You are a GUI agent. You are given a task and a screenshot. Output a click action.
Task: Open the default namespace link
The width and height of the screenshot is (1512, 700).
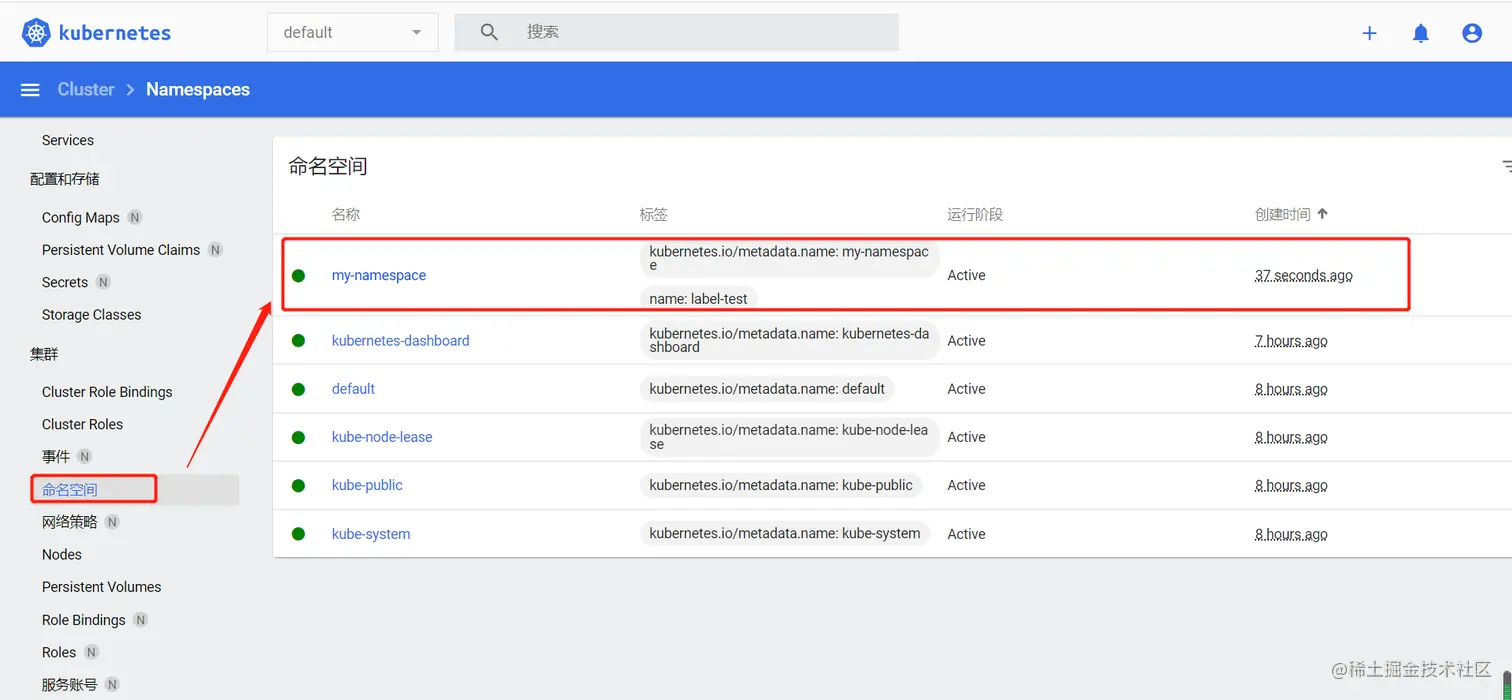click(x=354, y=389)
